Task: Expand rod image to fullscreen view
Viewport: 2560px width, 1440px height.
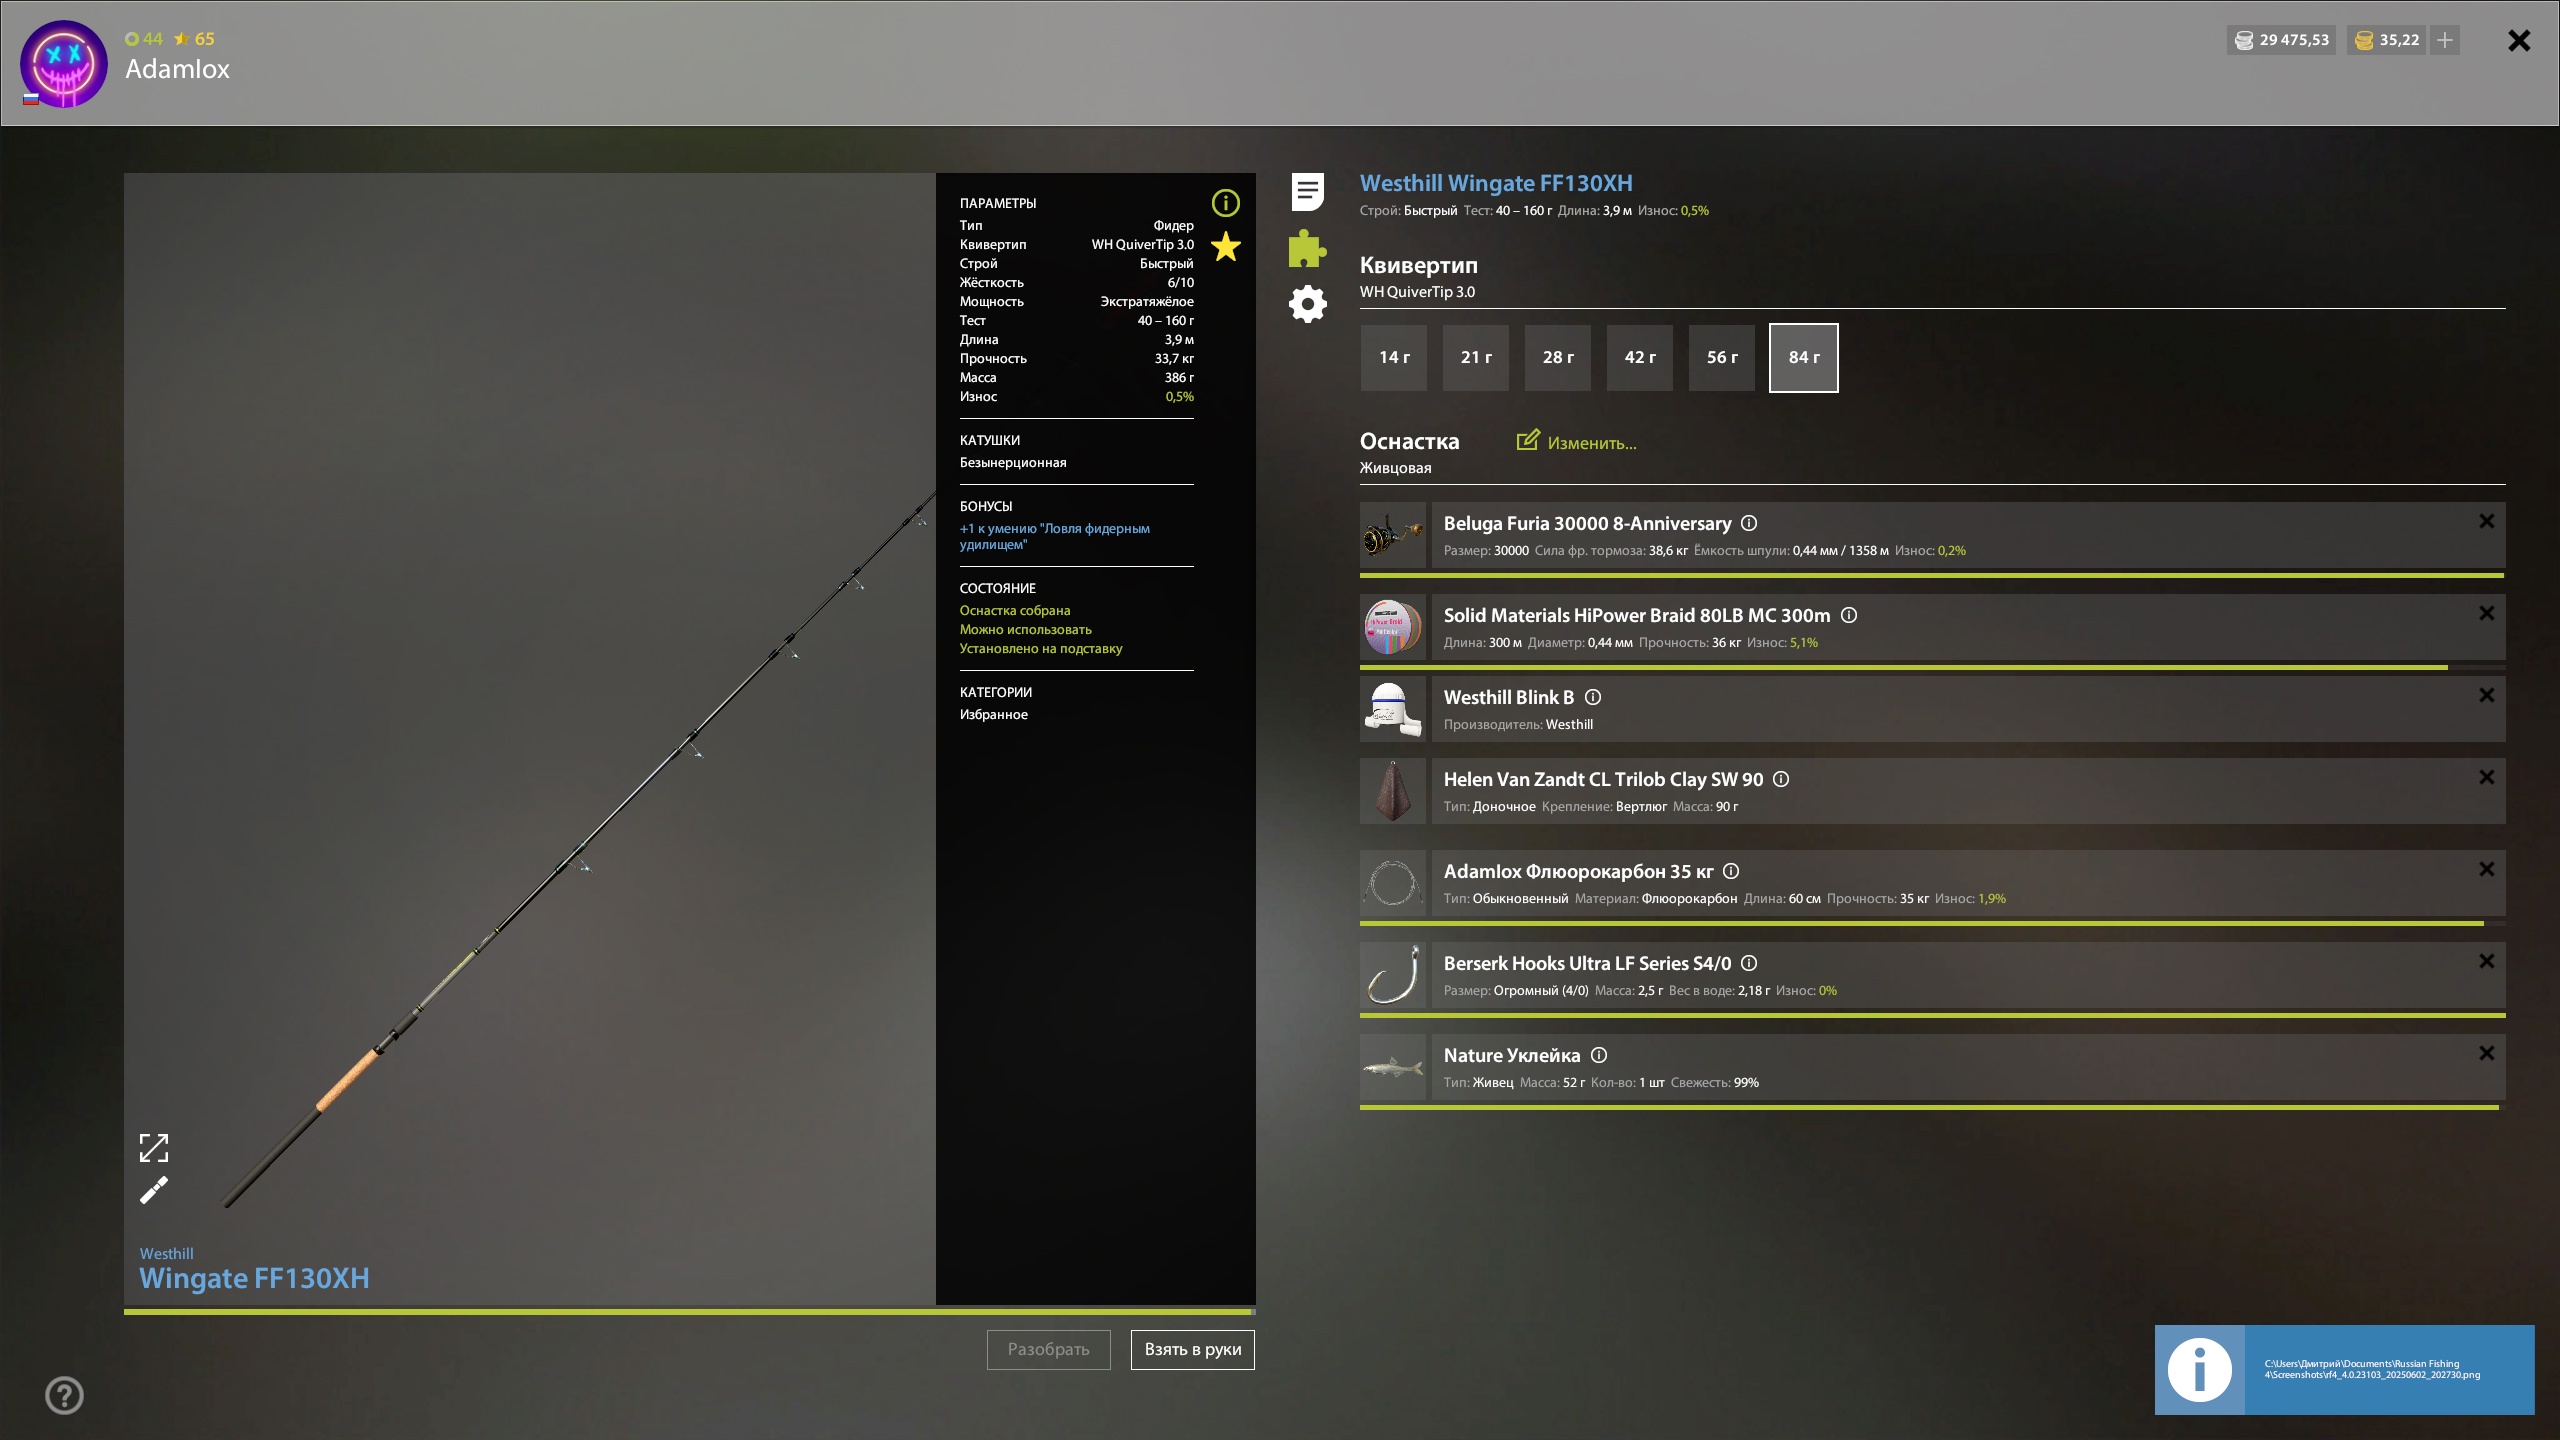Action: pyautogui.click(x=154, y=1148)
